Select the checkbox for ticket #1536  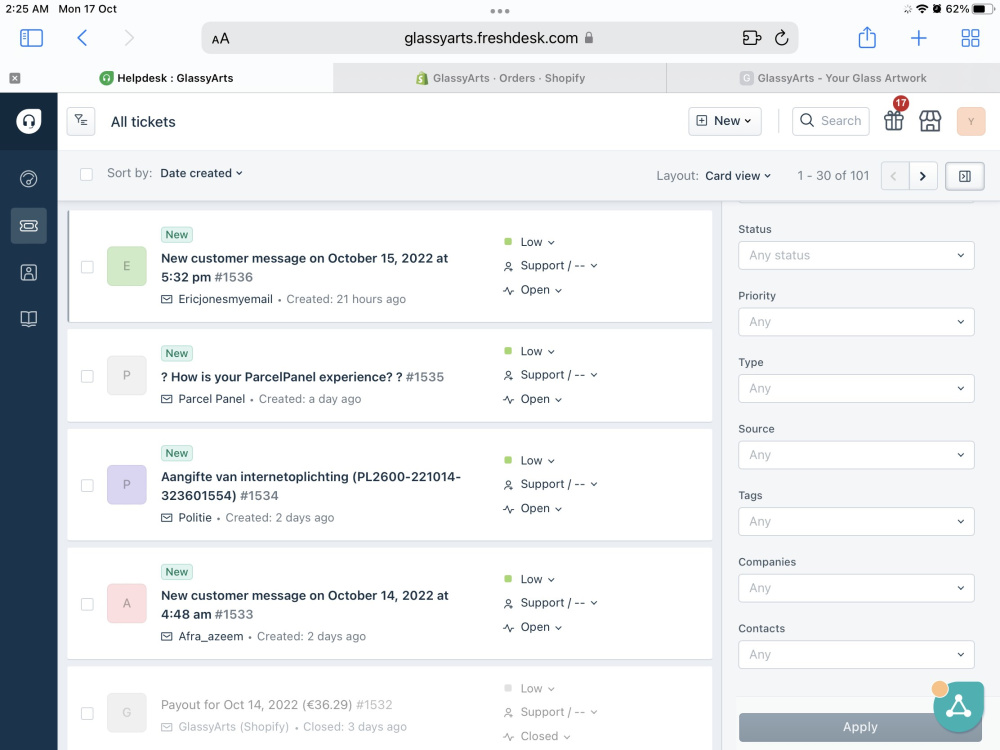click(x=87, y=267)
